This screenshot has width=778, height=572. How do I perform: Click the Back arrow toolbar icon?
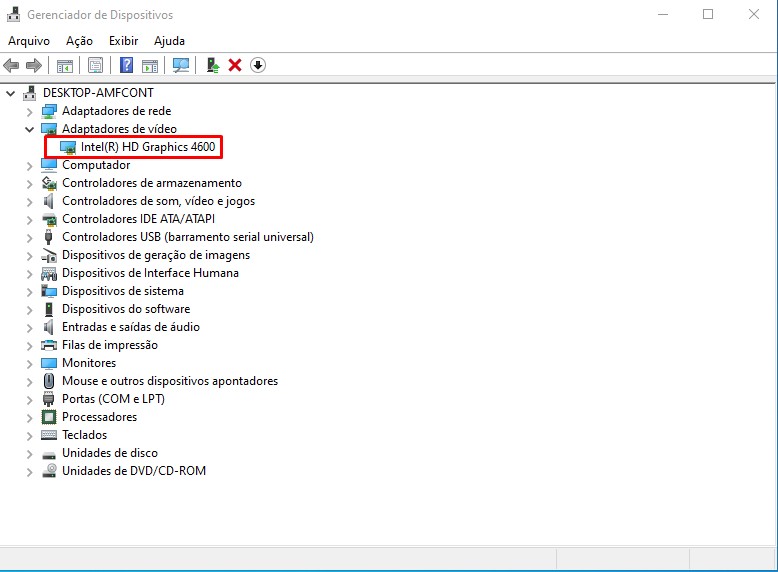coord(11,65)
